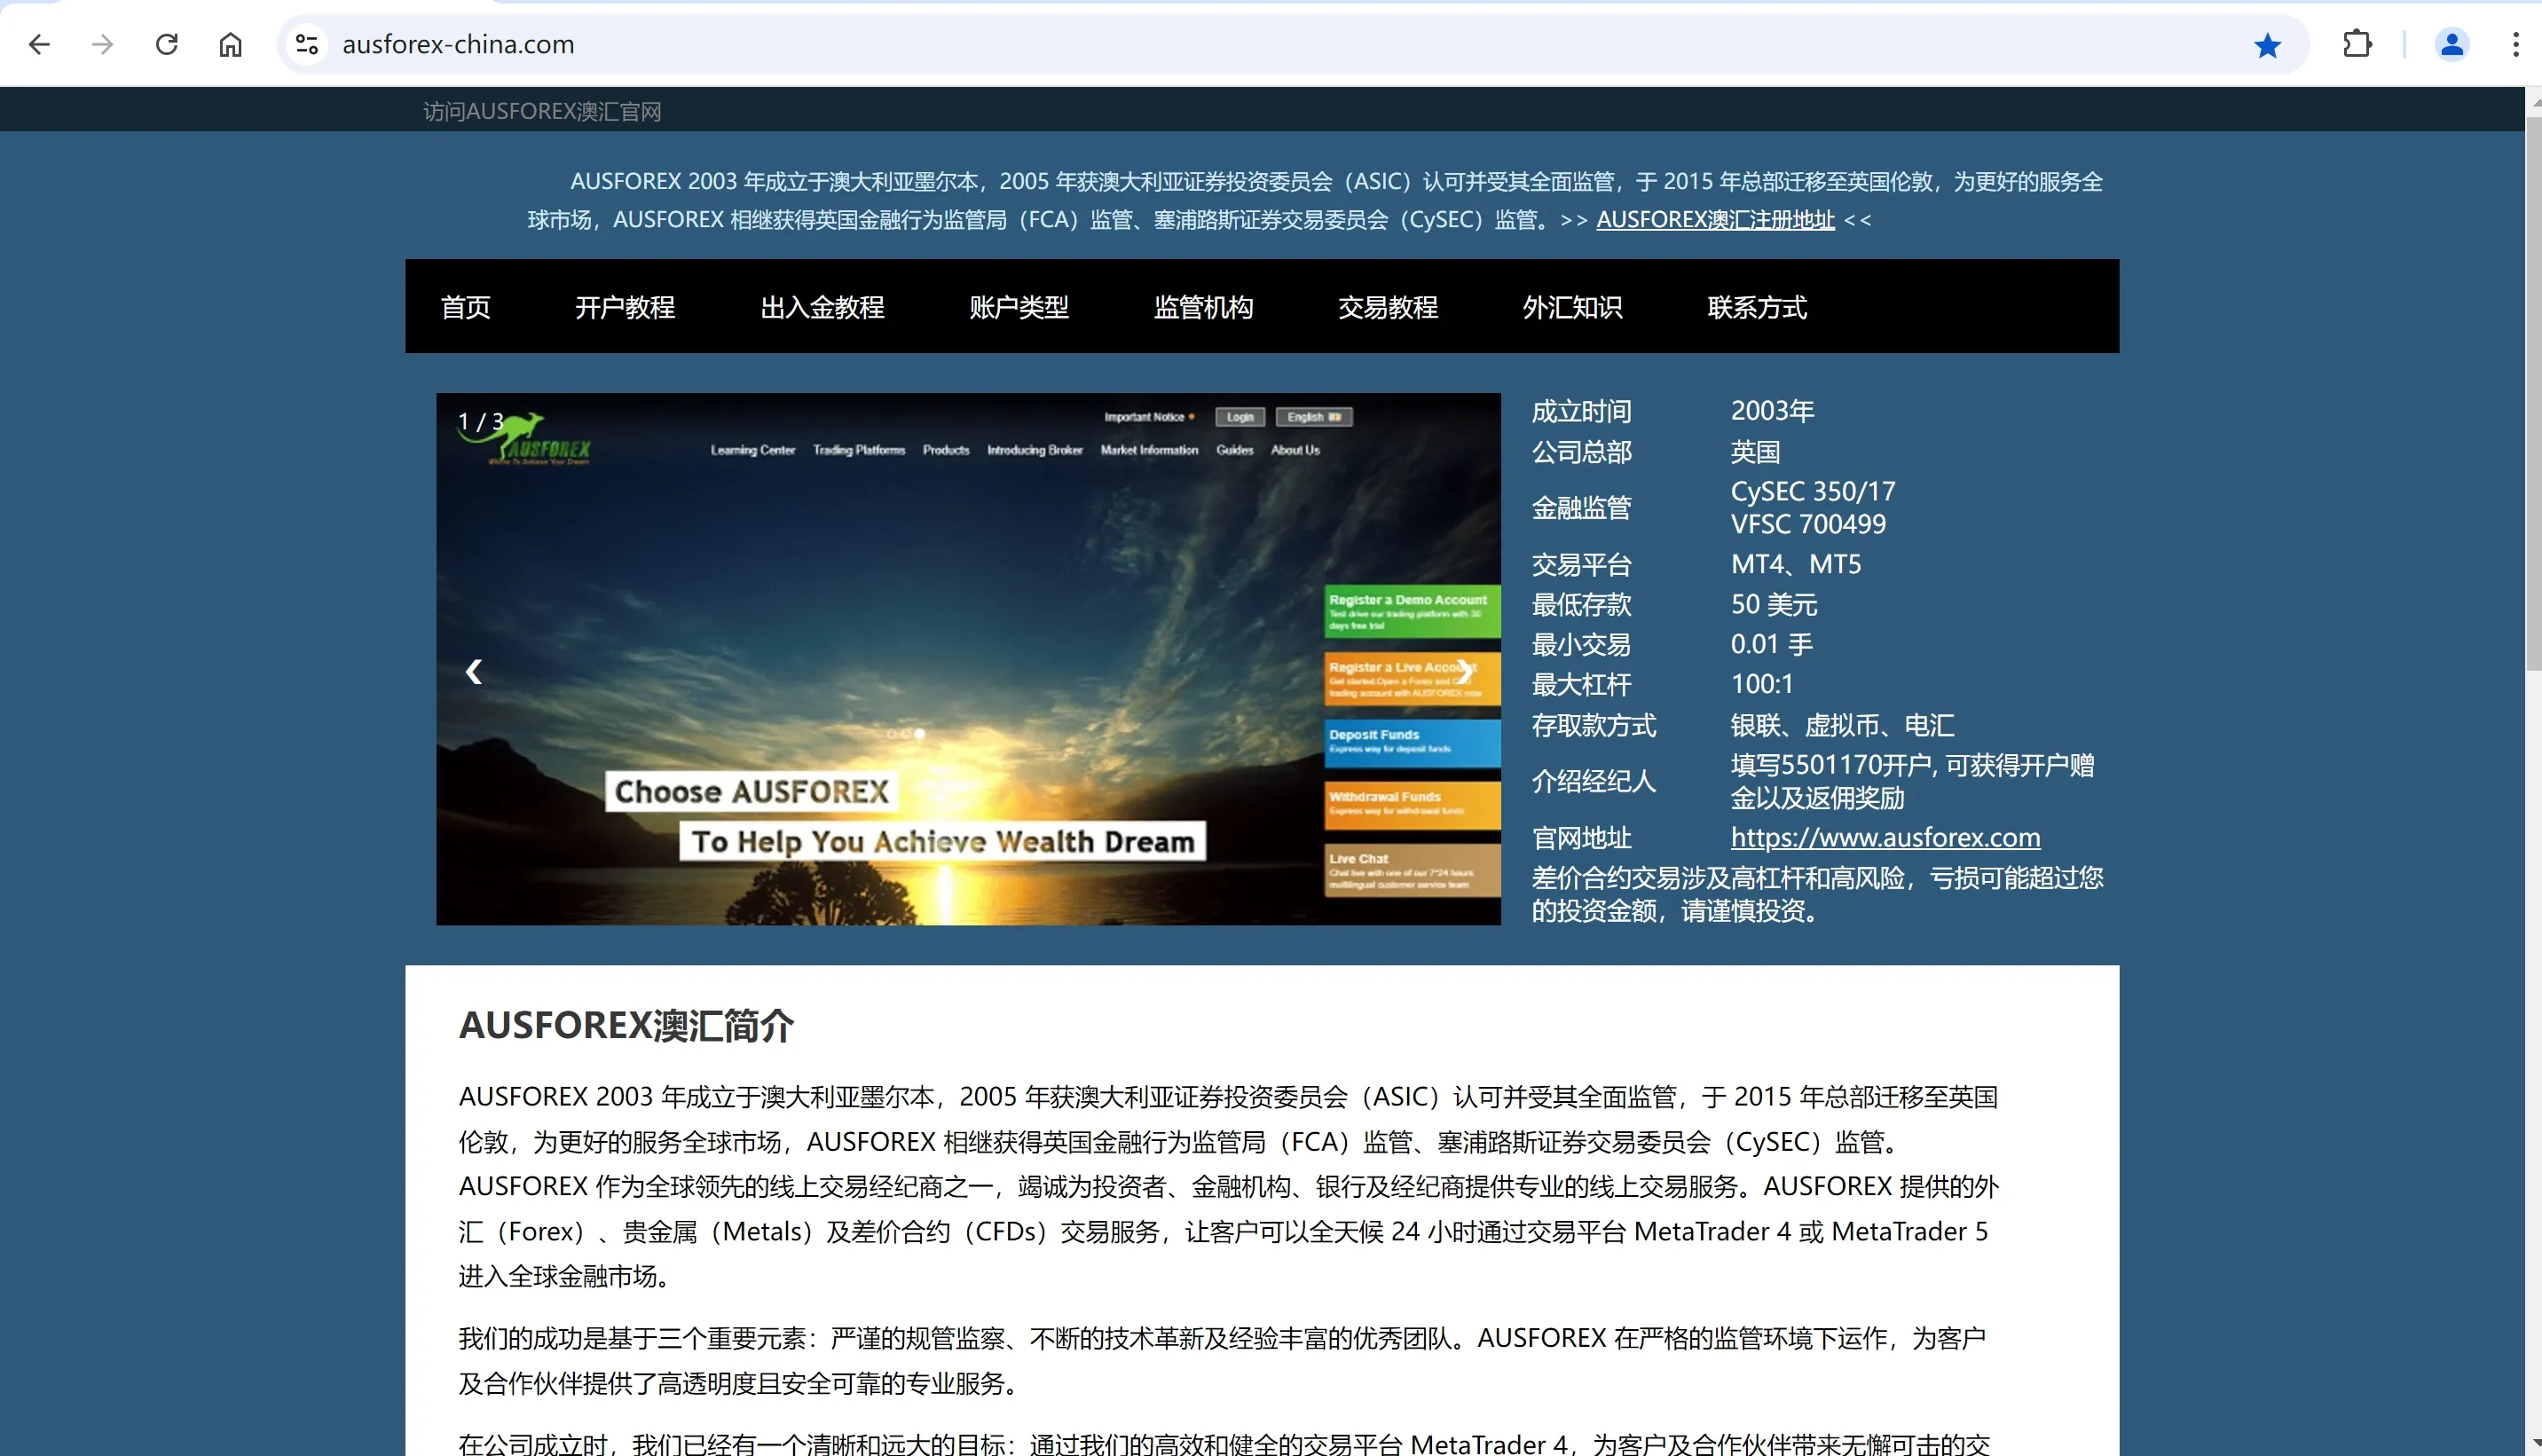Image resolution: width=2542 pixels, height=1456 pixels.
Task: Click the CySEC 350/17 text
Action: click(x=1812, y=491)
